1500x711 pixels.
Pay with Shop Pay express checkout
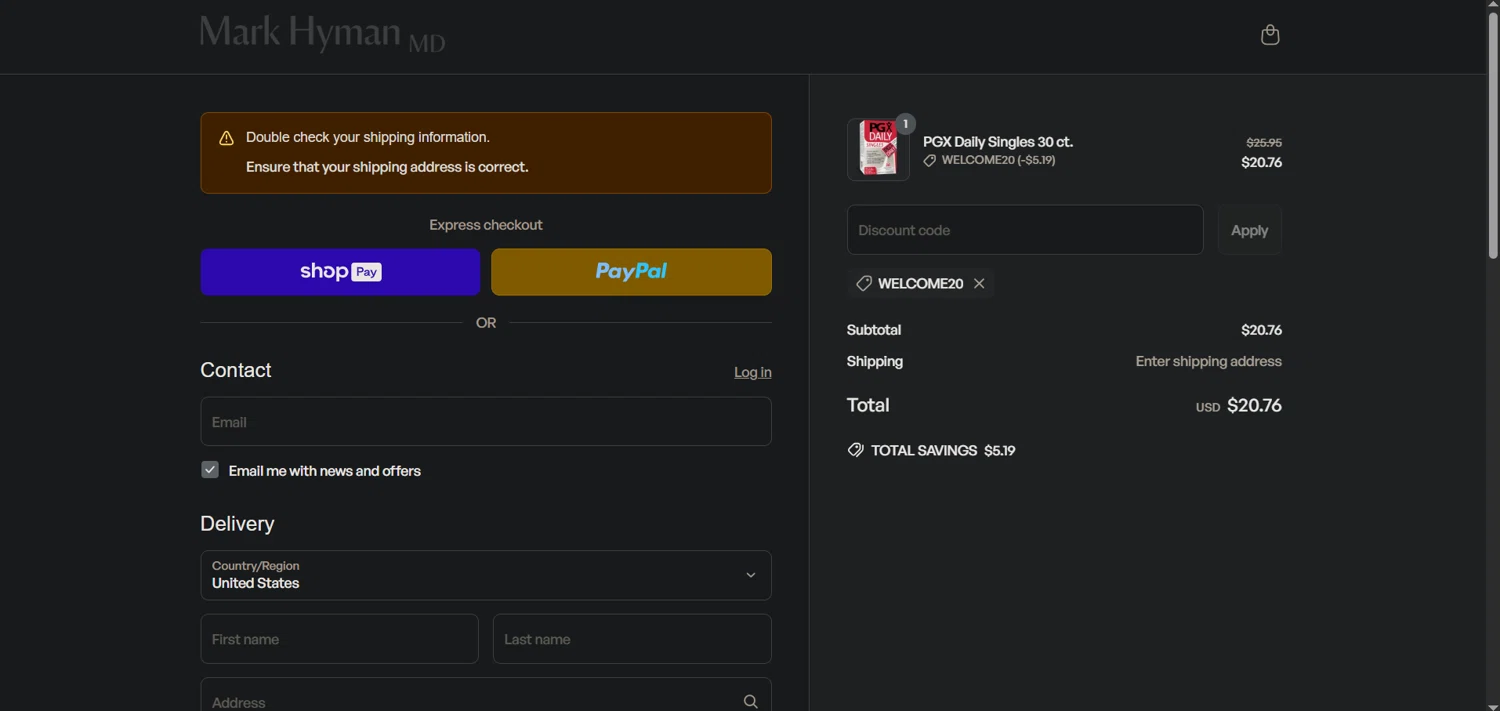pos(340,272)
